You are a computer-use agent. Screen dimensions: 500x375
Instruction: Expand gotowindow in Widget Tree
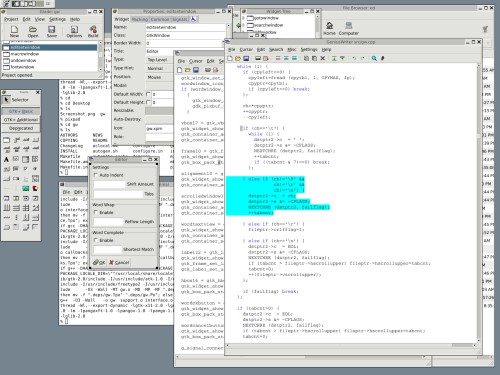(243, 18)
